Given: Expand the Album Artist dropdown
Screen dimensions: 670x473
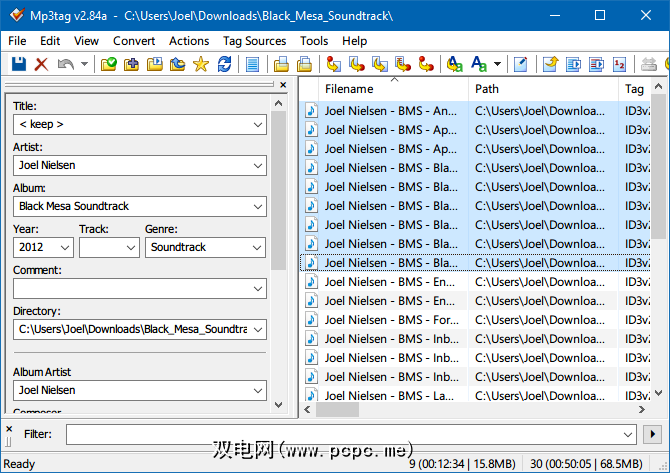Looking at the screenshot, I should (x=258, y=391).
